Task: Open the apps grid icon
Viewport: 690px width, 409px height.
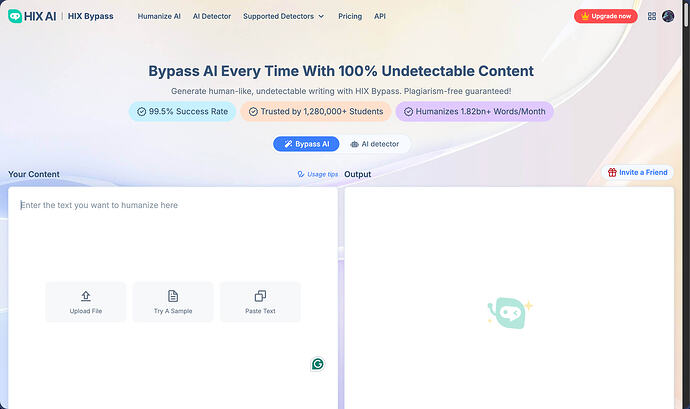Action: 652,16
